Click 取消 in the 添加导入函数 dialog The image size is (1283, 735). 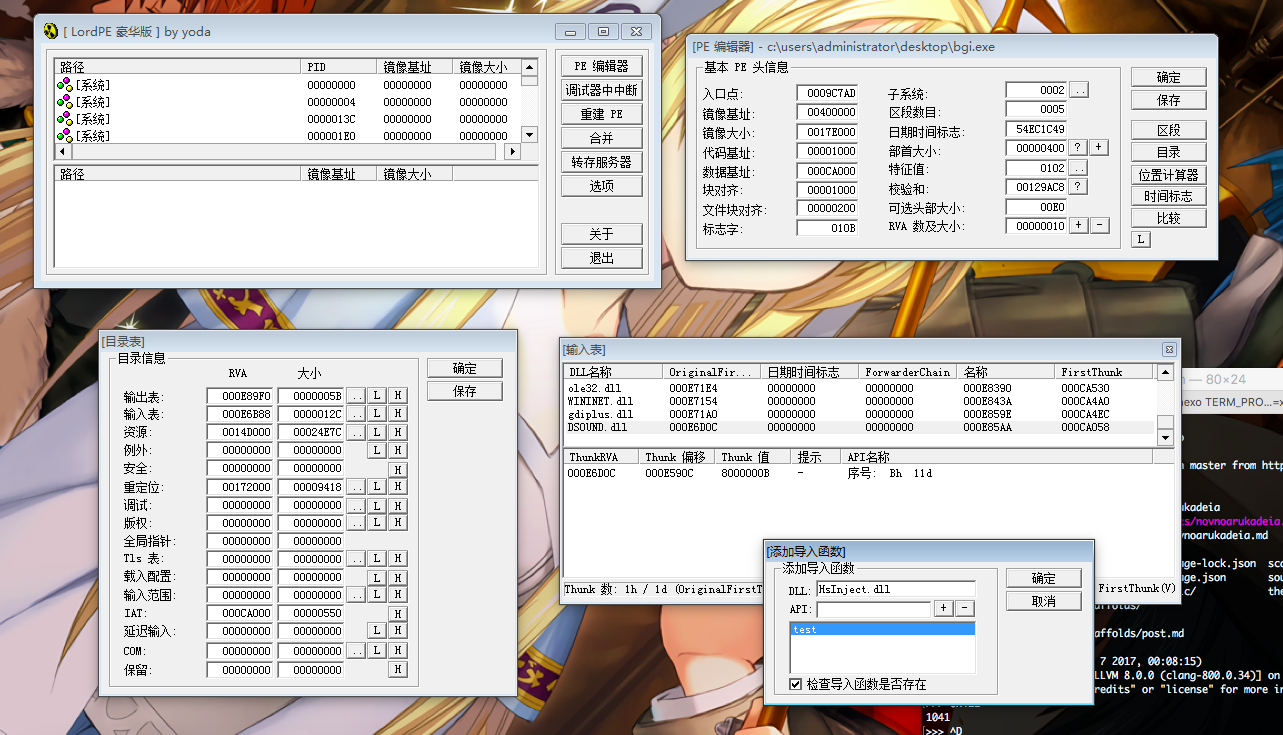point(1044,601)
